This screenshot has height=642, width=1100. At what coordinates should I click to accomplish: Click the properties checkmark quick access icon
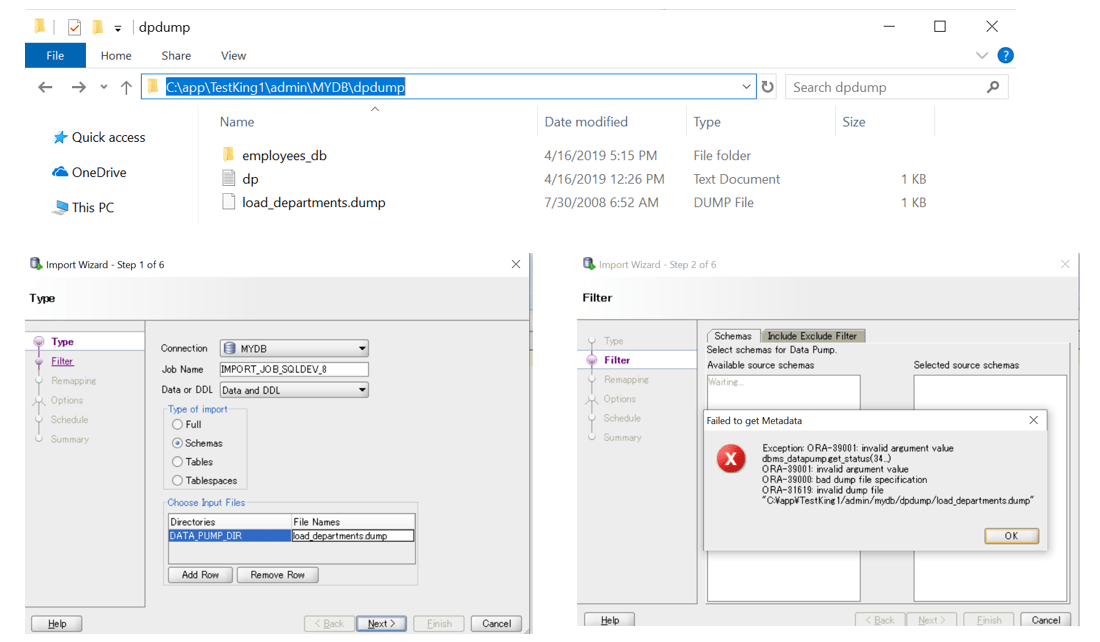74,27
